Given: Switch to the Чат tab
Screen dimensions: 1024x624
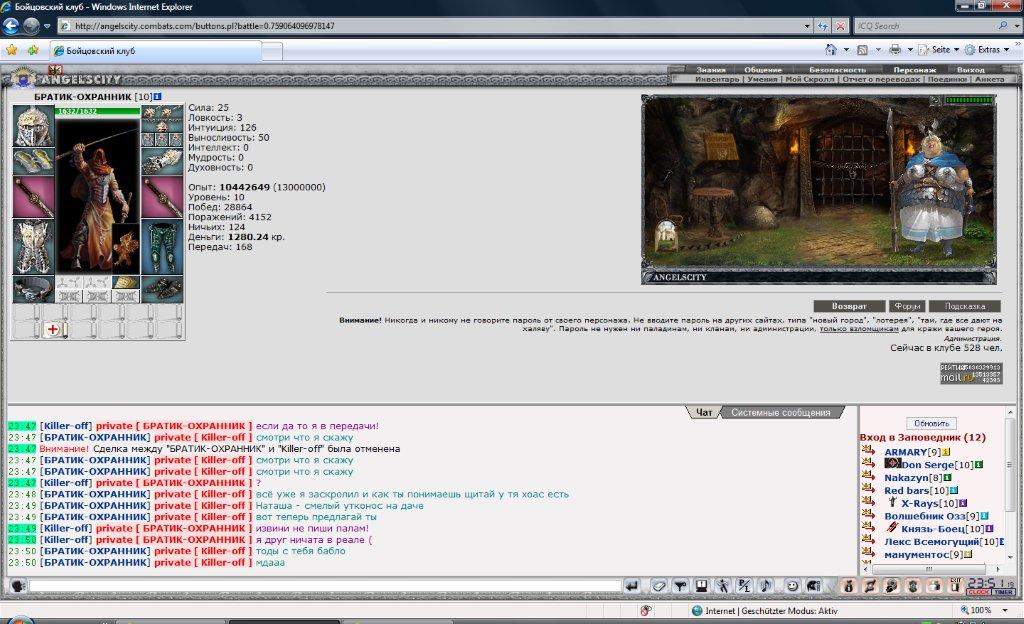Looking at the screenshot, I should [703, 413].
